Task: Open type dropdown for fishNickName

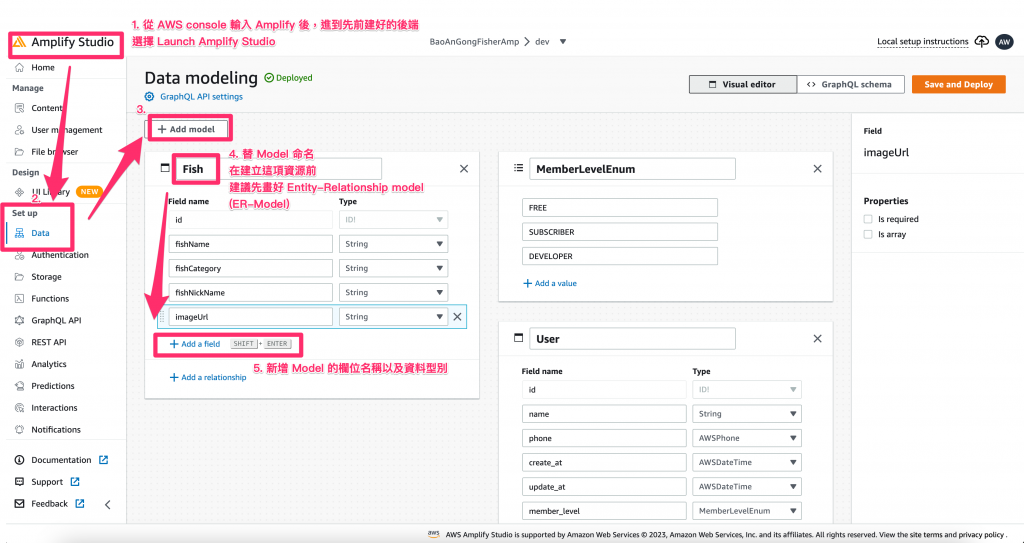Action: tap(393, 292)
